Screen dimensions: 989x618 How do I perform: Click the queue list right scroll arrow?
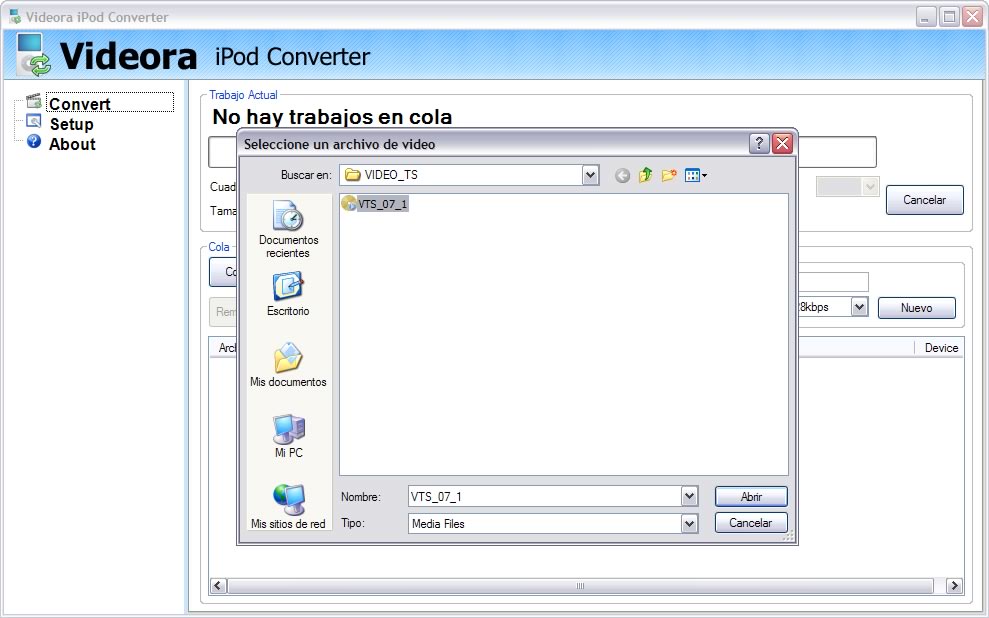point(954,585)
